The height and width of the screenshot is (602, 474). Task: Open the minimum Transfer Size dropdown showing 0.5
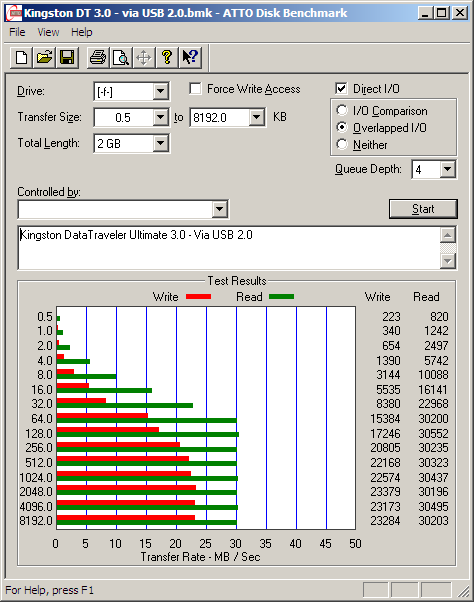pos(160,117)
